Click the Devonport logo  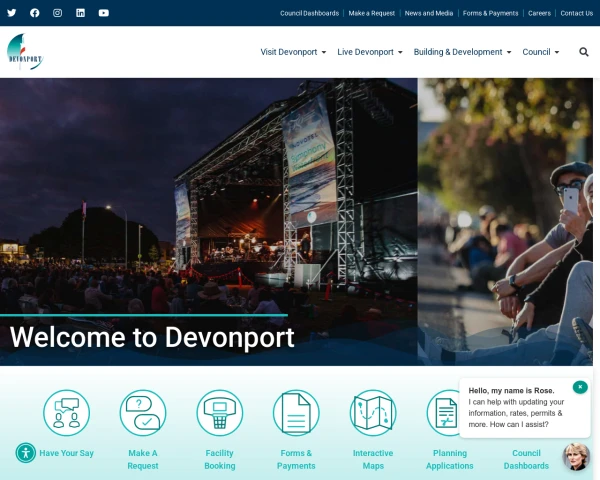click(x=24, y=52)
